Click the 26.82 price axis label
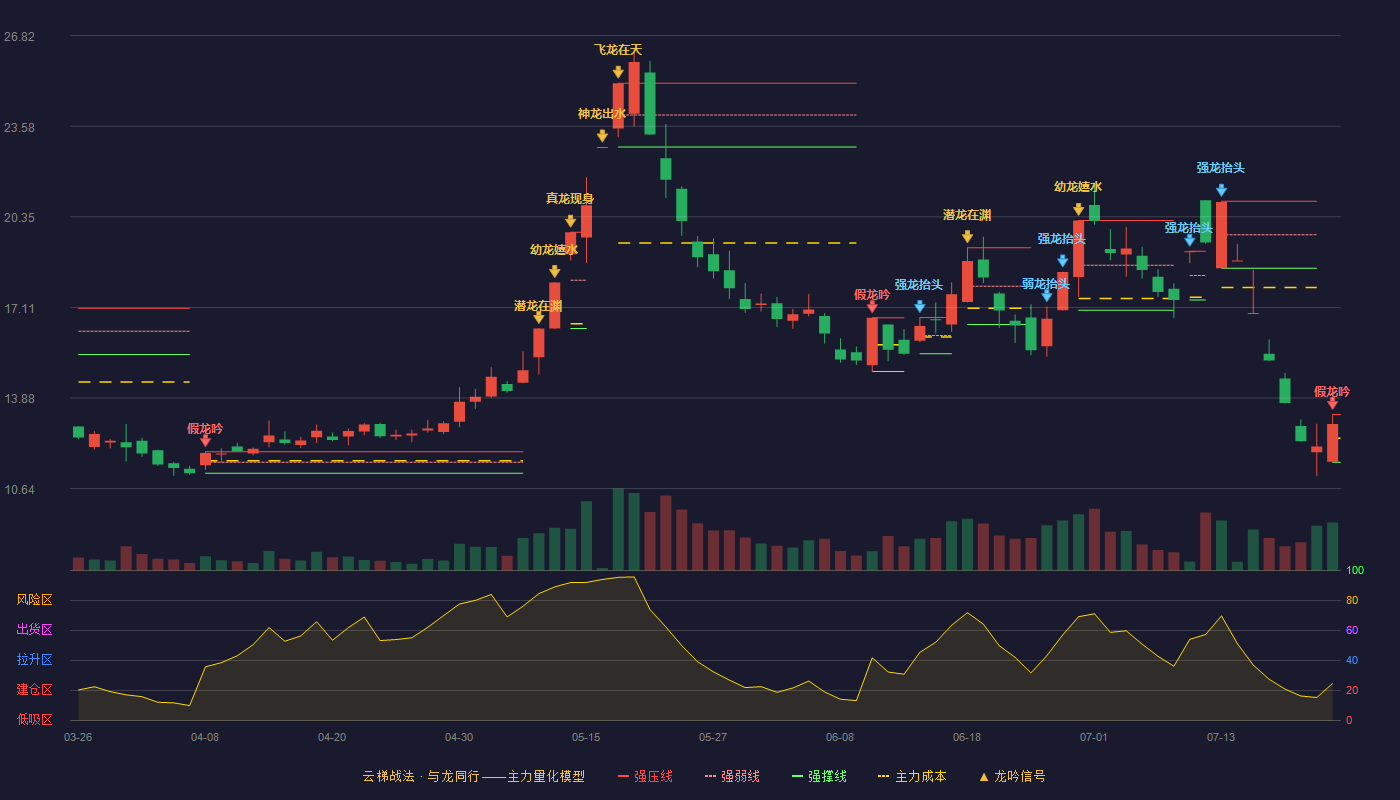 point(19,37)
